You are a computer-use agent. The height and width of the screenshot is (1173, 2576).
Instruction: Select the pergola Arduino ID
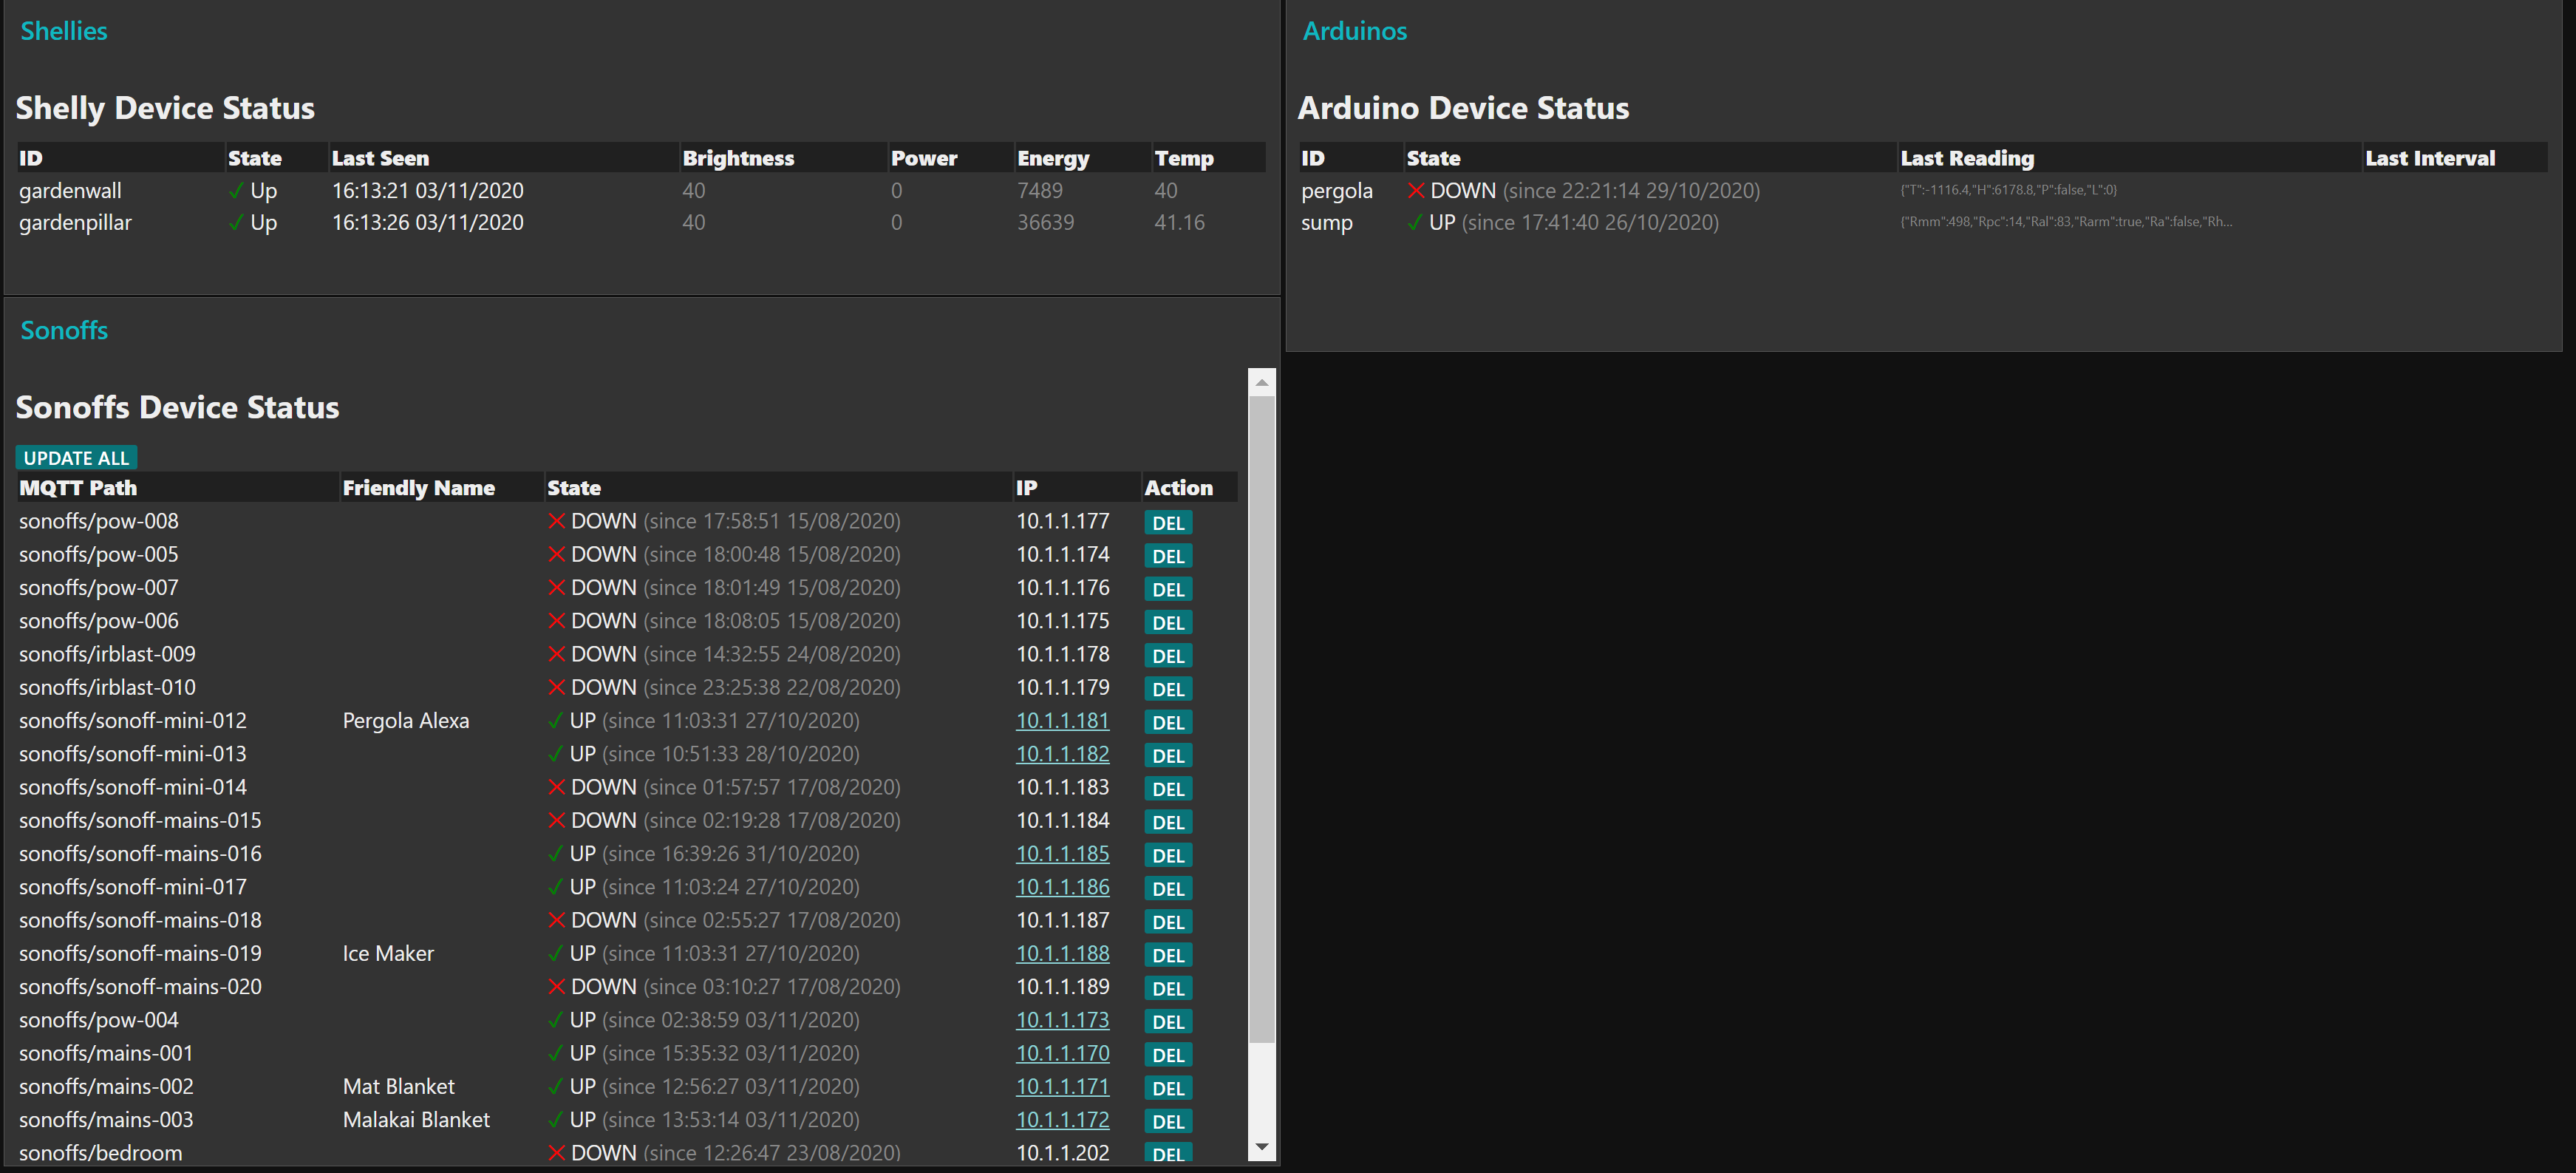pyautogui.click(x=1336, y=190)
